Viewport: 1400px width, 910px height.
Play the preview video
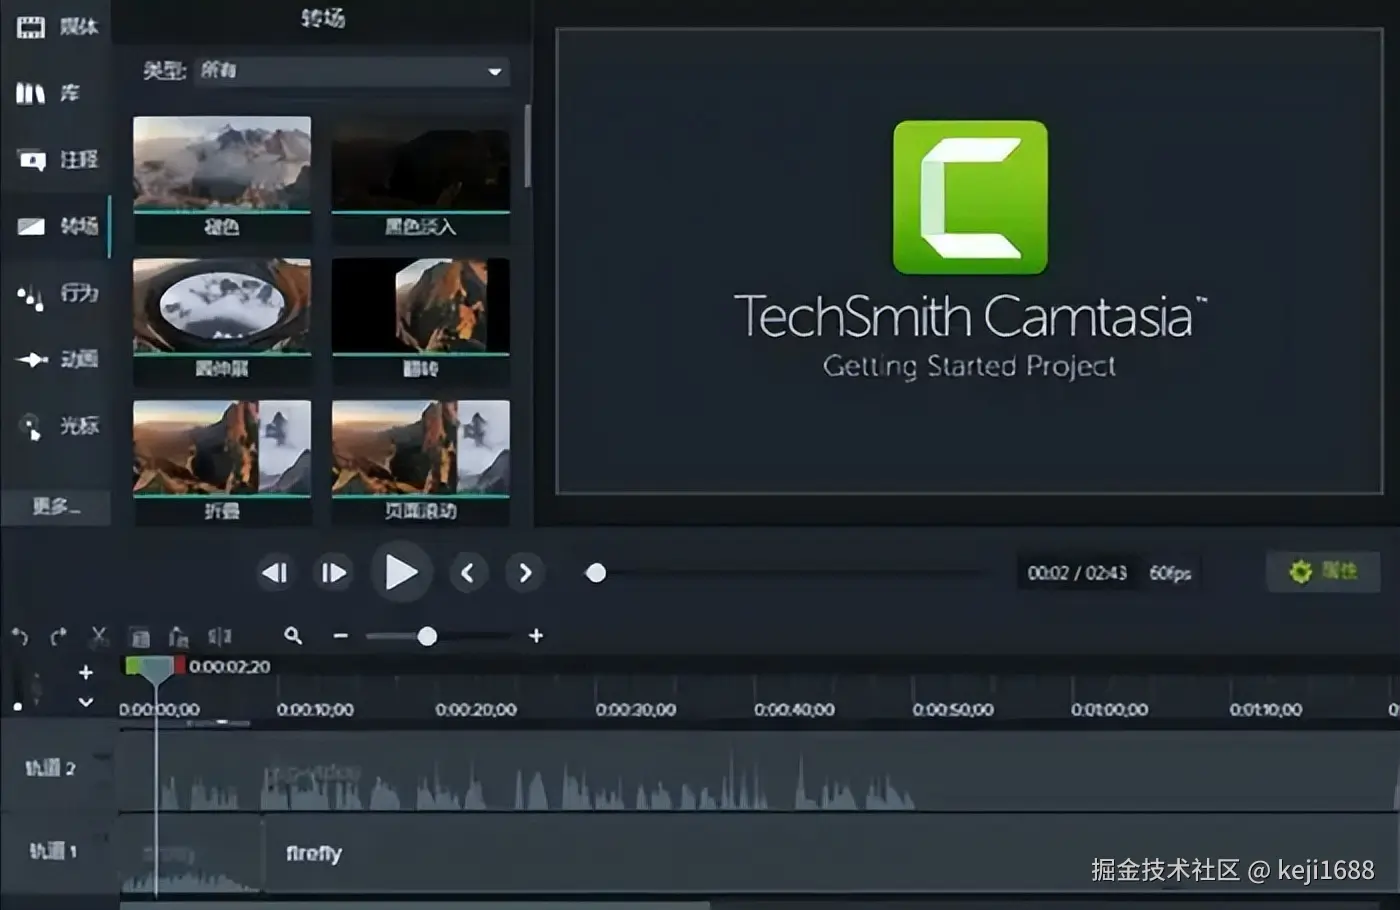point(401,573)
